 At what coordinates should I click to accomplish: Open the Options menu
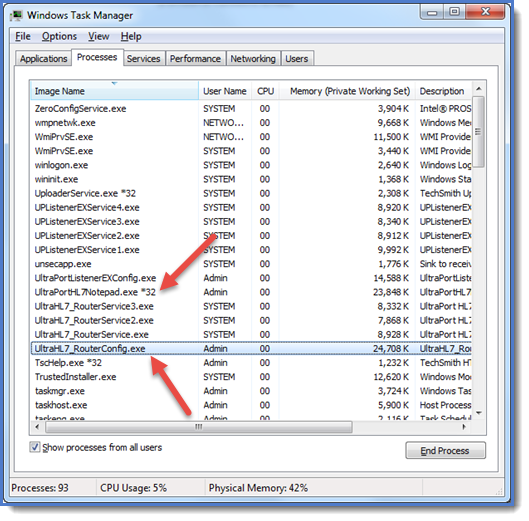[x=59, y=36]
